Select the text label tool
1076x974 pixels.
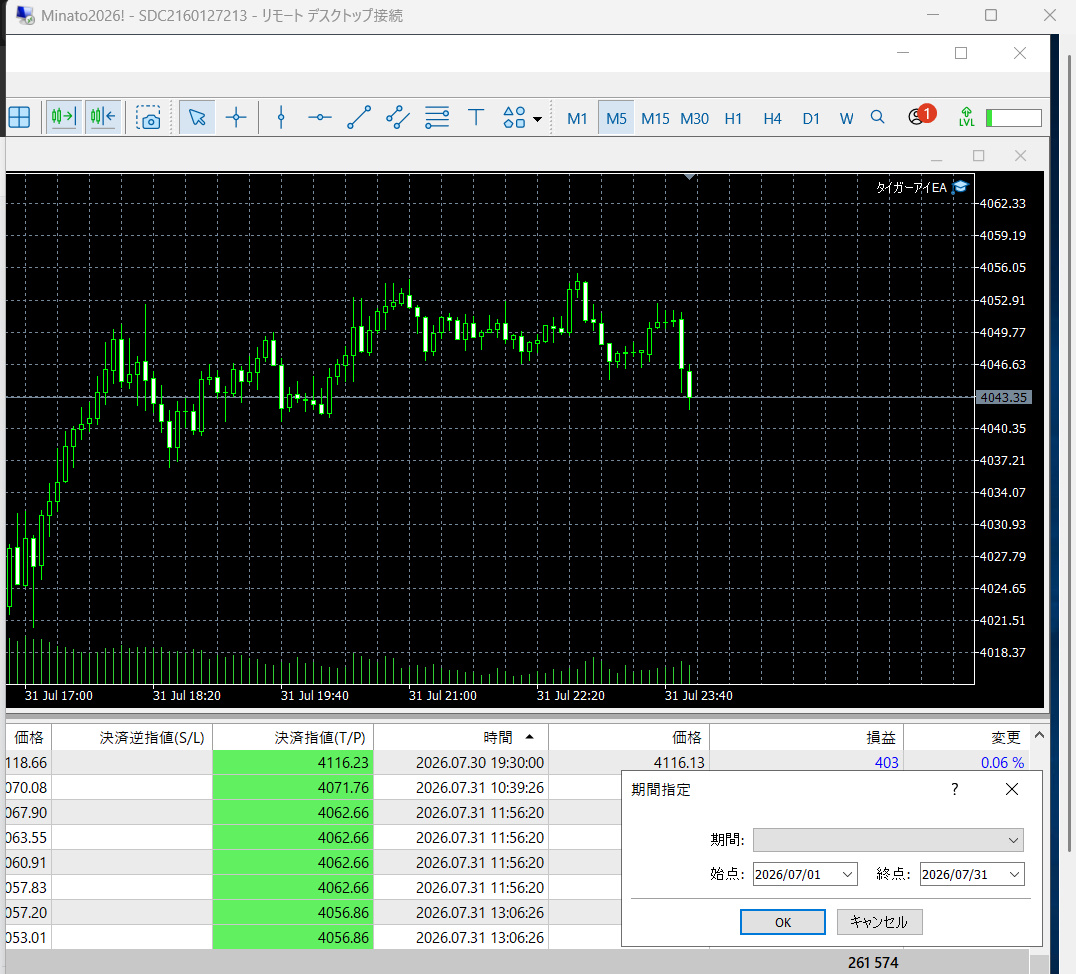pyautogui.click(x=476, y=117)
